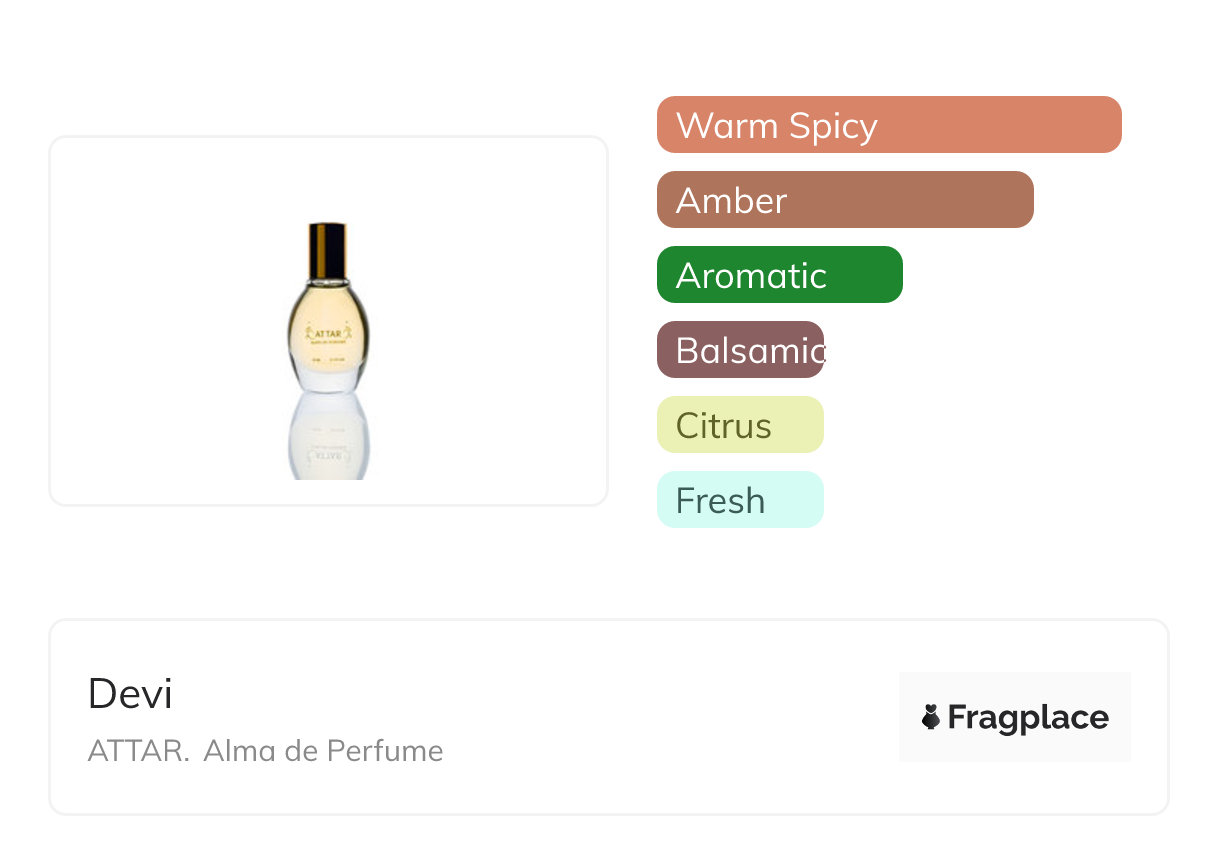Pick the pale yellow Citrus bar

point(740,425)
